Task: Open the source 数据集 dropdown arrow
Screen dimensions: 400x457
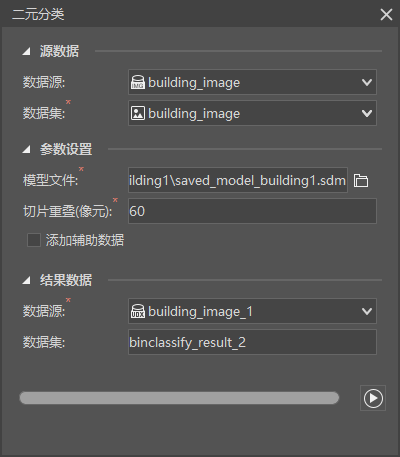Action: [x=367, y=113]
